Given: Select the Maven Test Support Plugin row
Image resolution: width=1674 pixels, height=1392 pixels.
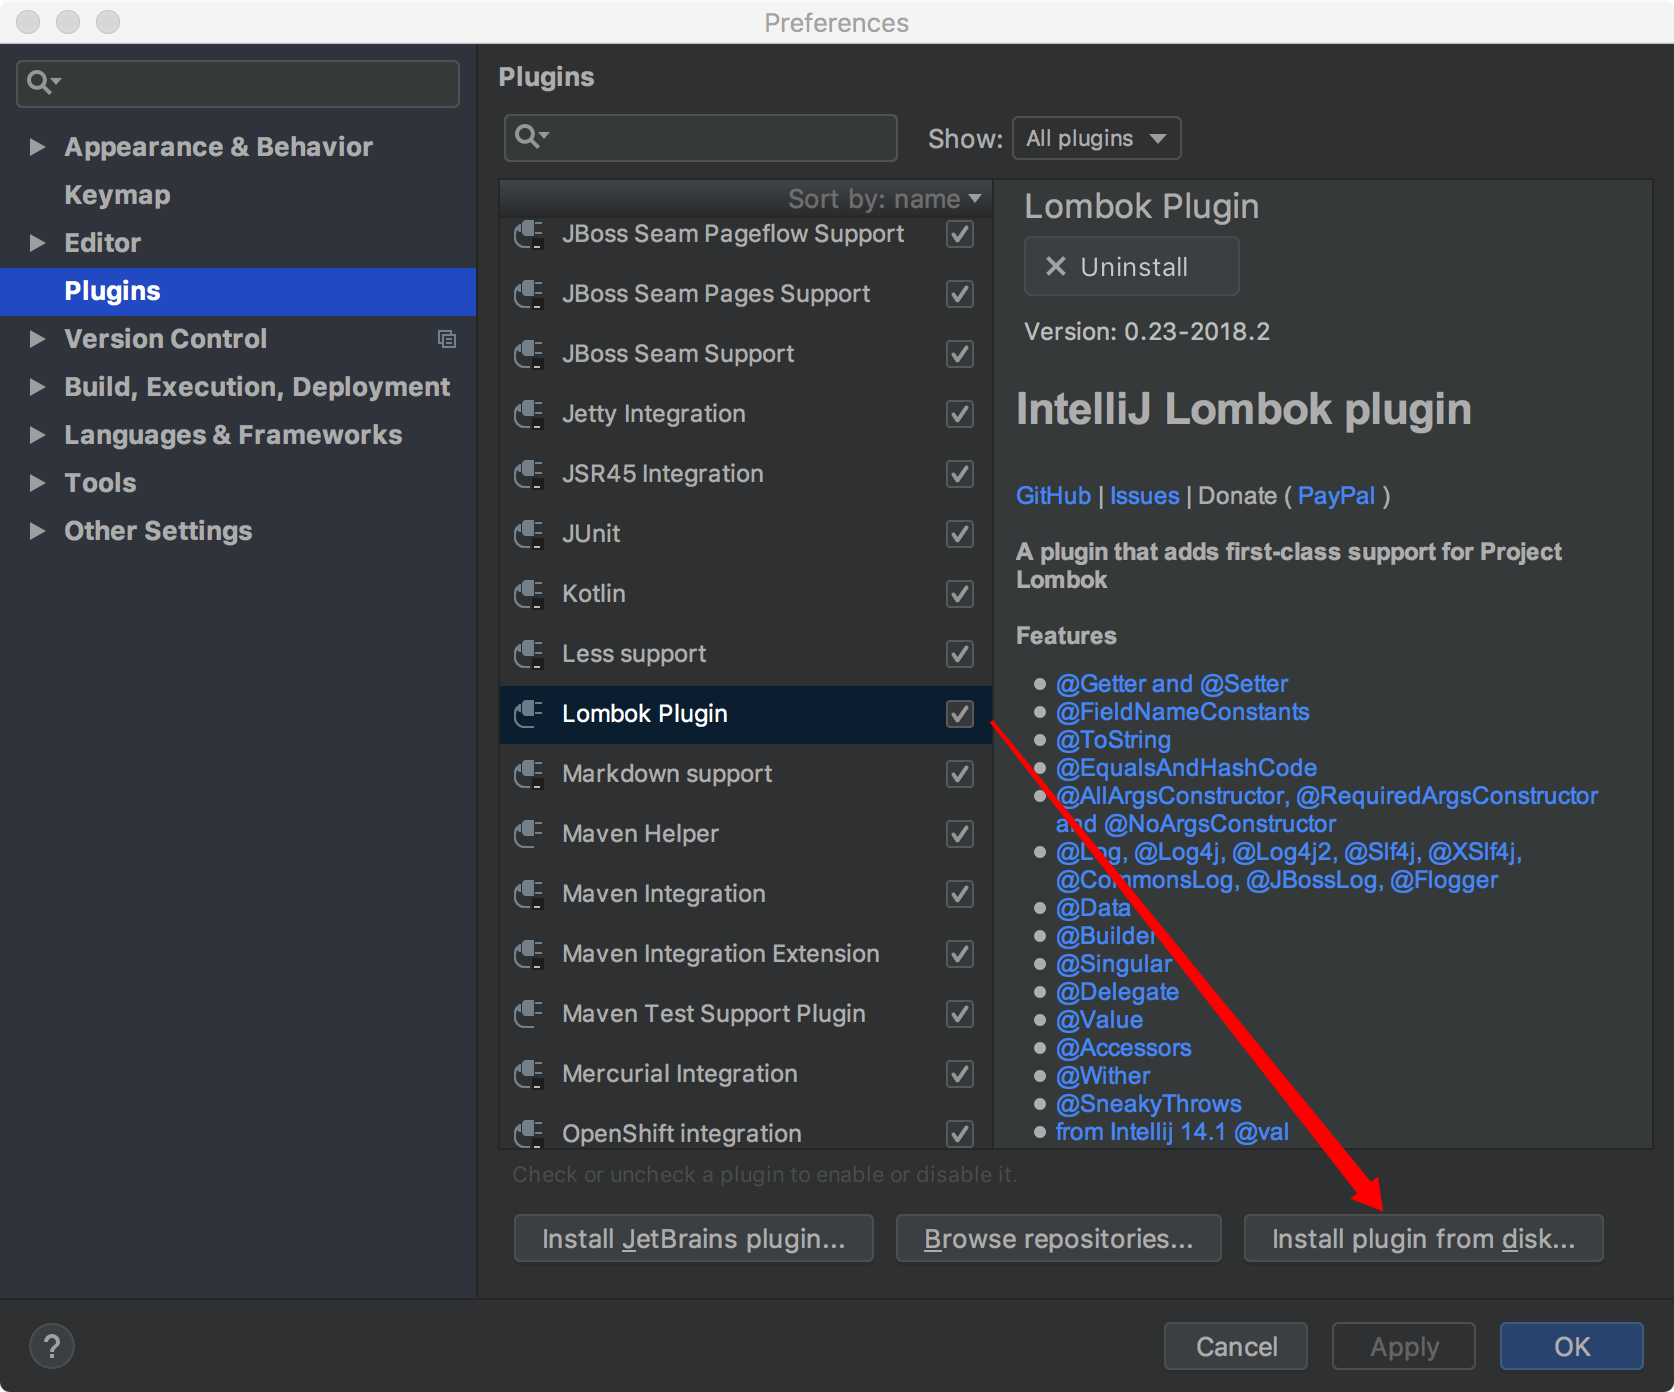Looking at the screenshot, I should coord(745,1014).
